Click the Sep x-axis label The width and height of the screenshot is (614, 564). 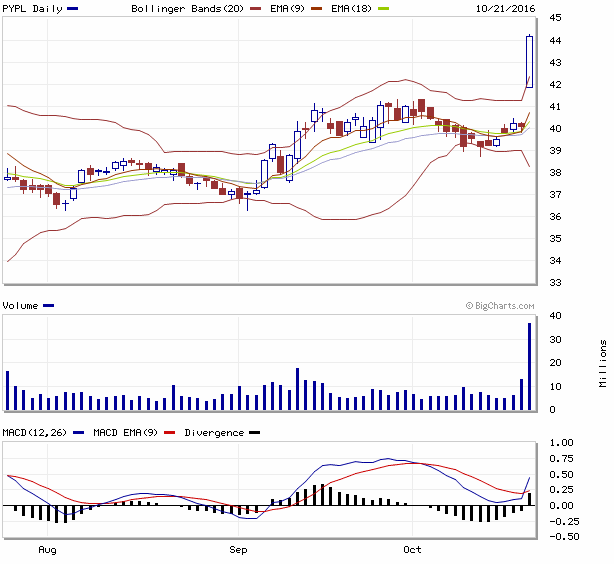[x=238, y=550]
